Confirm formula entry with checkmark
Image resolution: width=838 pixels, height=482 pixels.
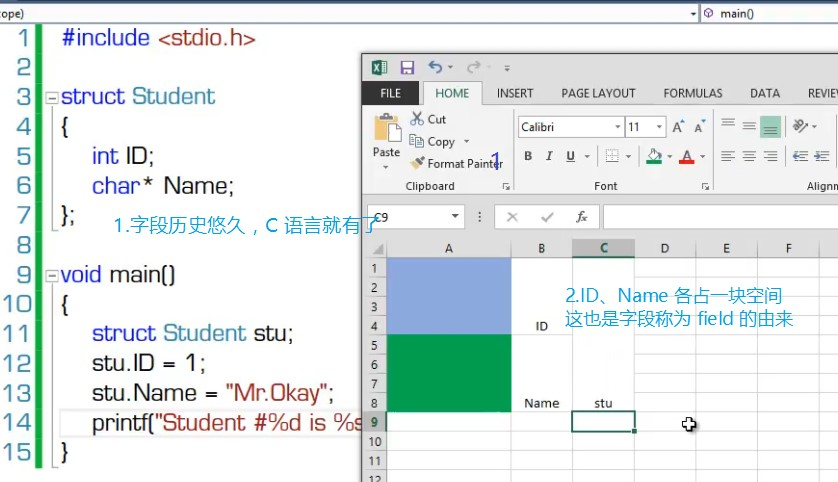[547, 217]
